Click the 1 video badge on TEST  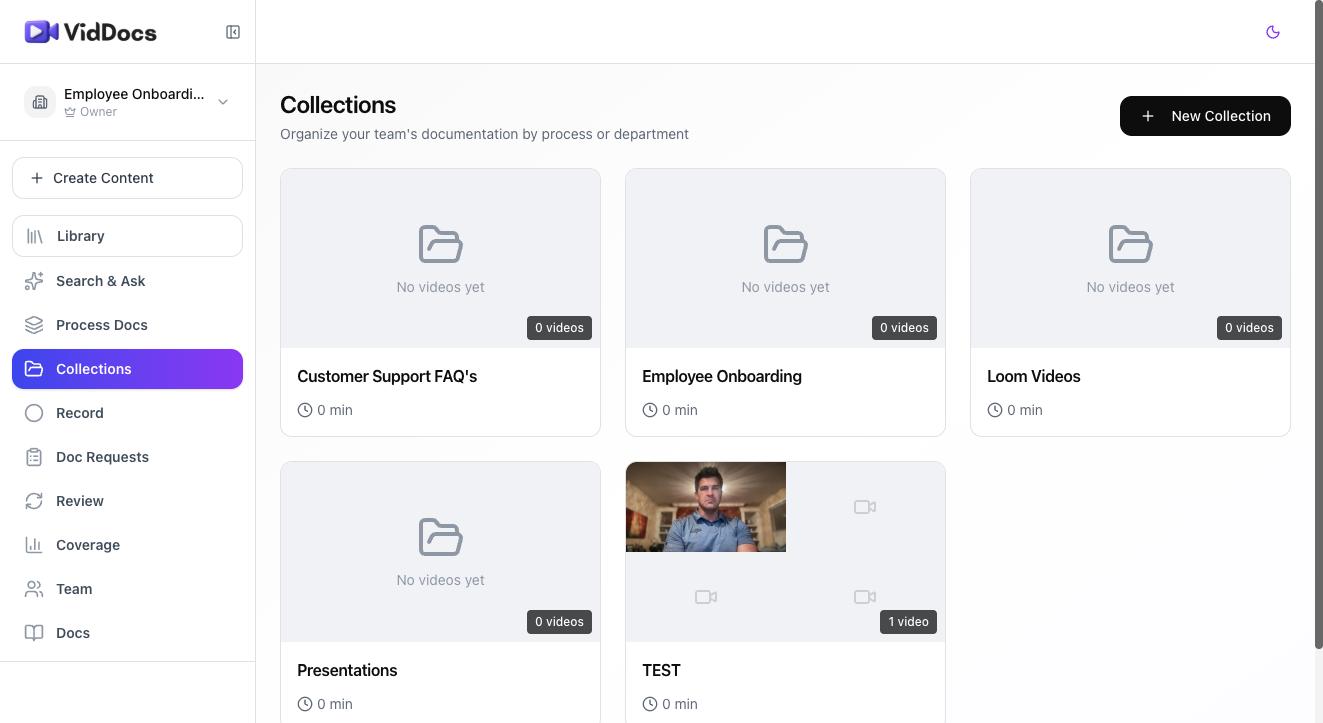coord(908,622)
